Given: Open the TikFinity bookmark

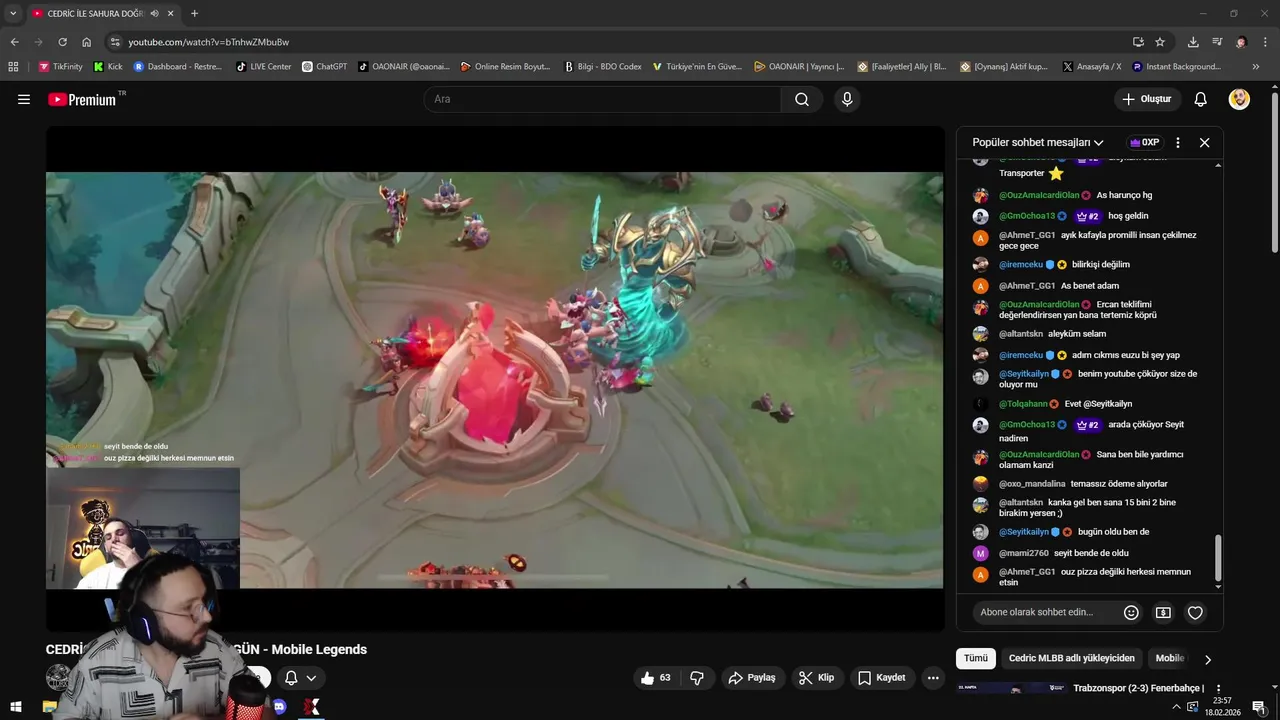Looking at the screenshot, I should [61, 67].
